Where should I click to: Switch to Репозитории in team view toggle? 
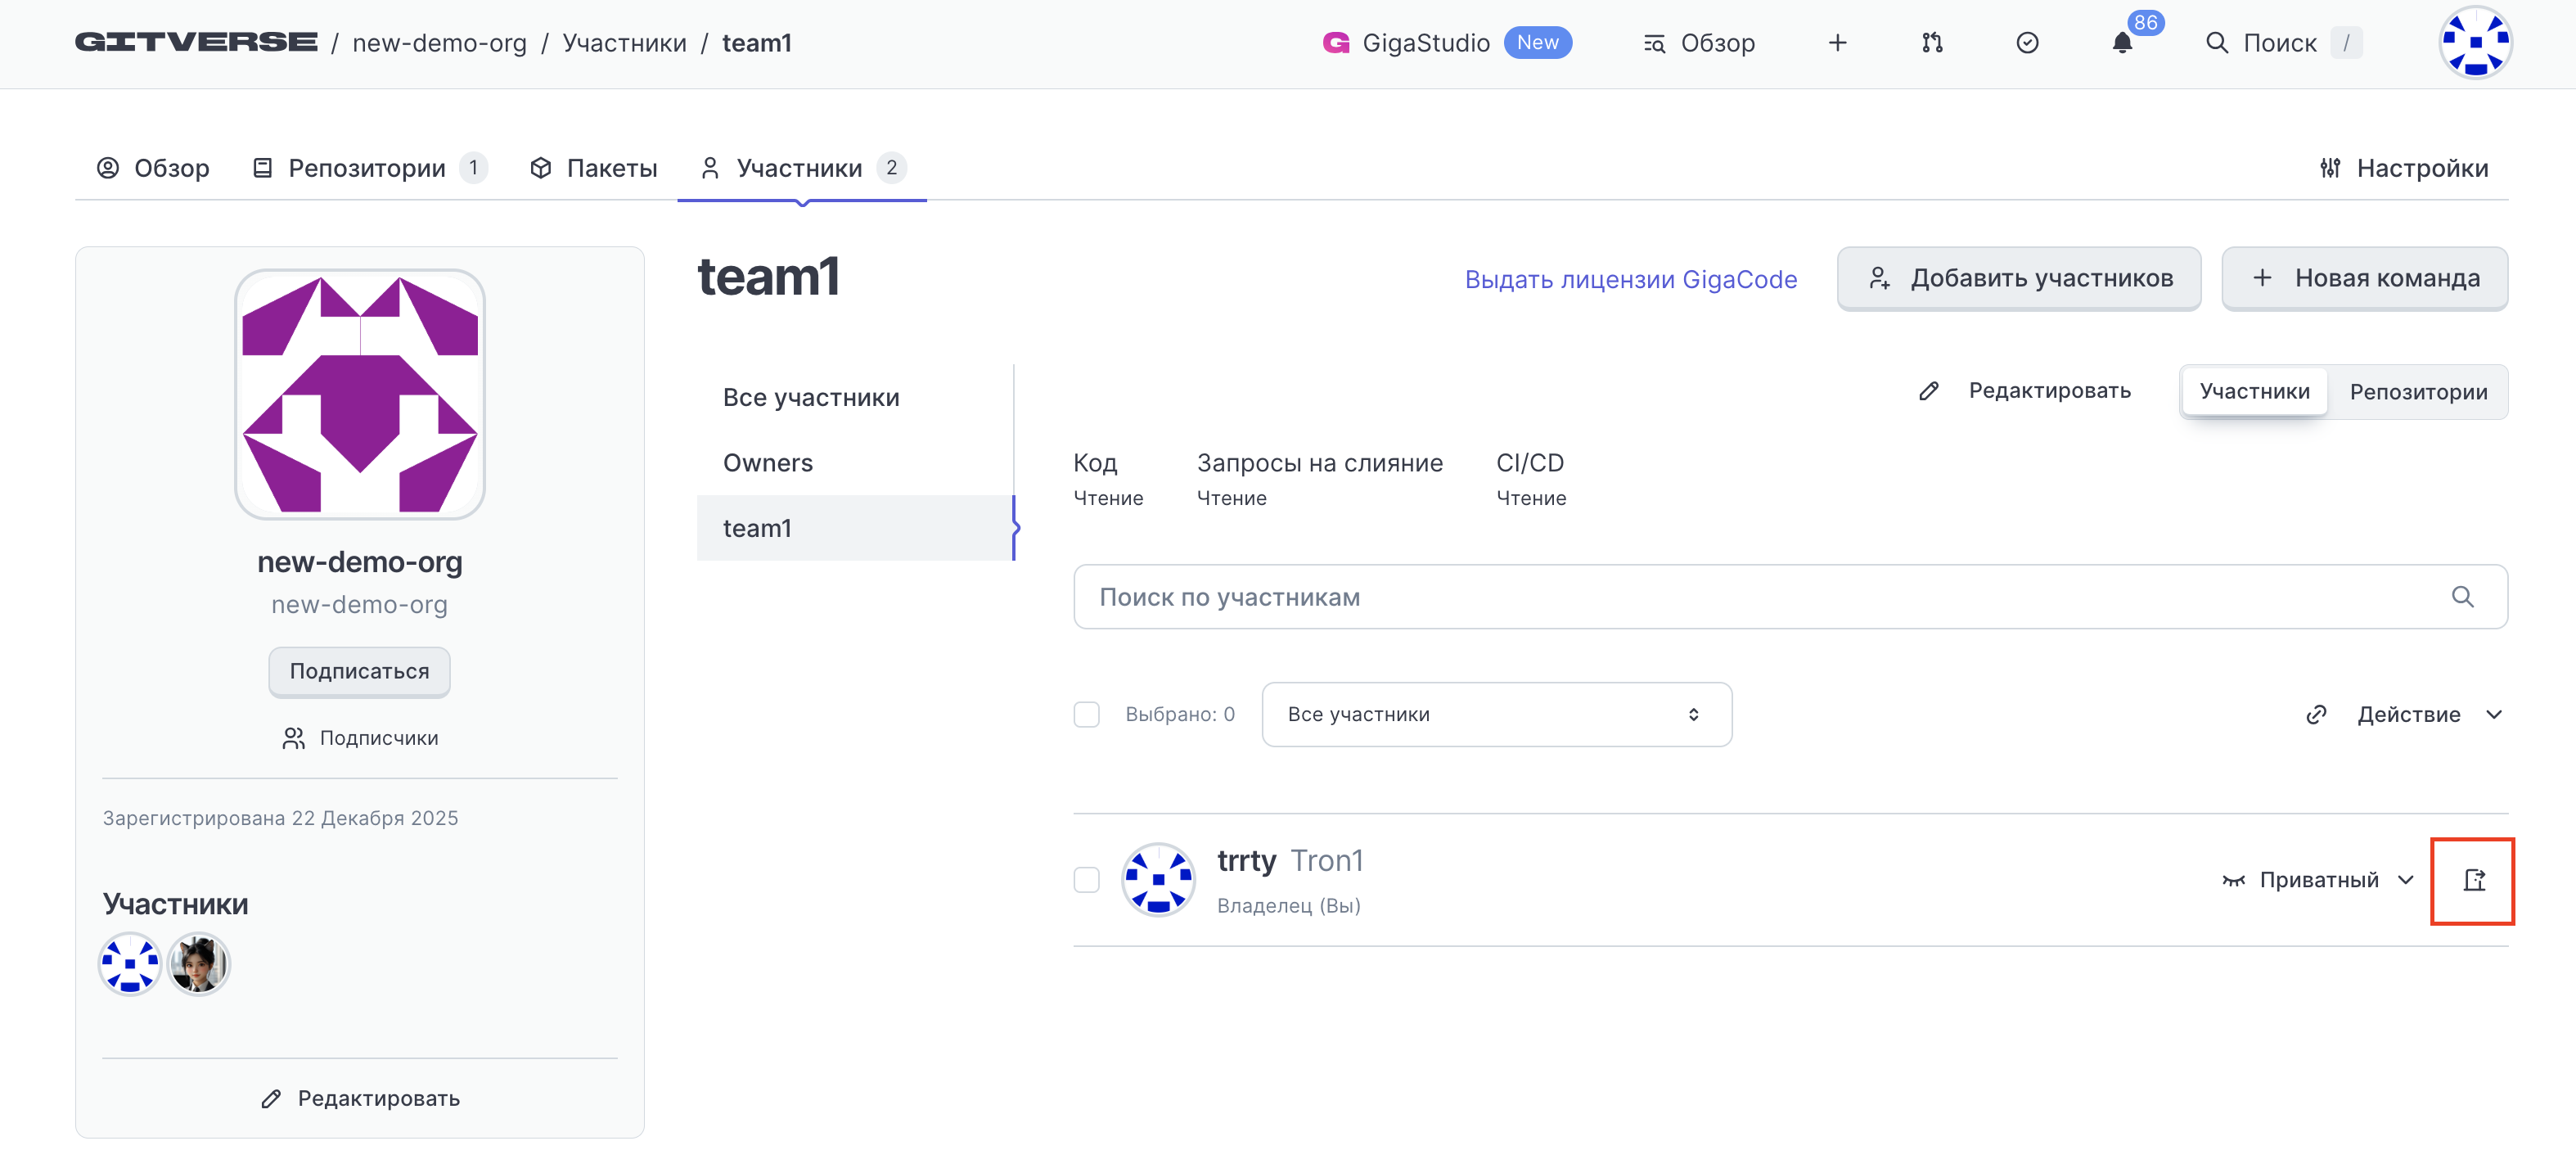click(x=2417, y=392)
